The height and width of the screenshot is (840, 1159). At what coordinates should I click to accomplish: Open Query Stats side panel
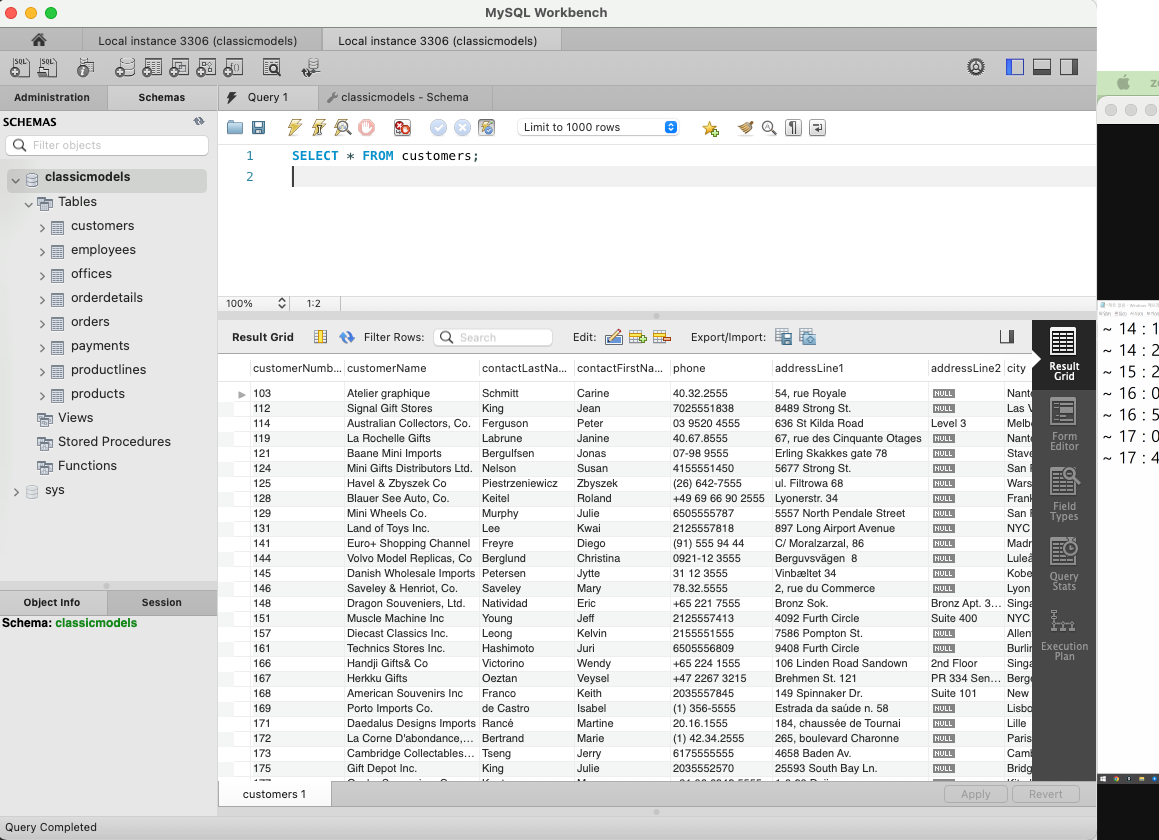click(1064, 564)
